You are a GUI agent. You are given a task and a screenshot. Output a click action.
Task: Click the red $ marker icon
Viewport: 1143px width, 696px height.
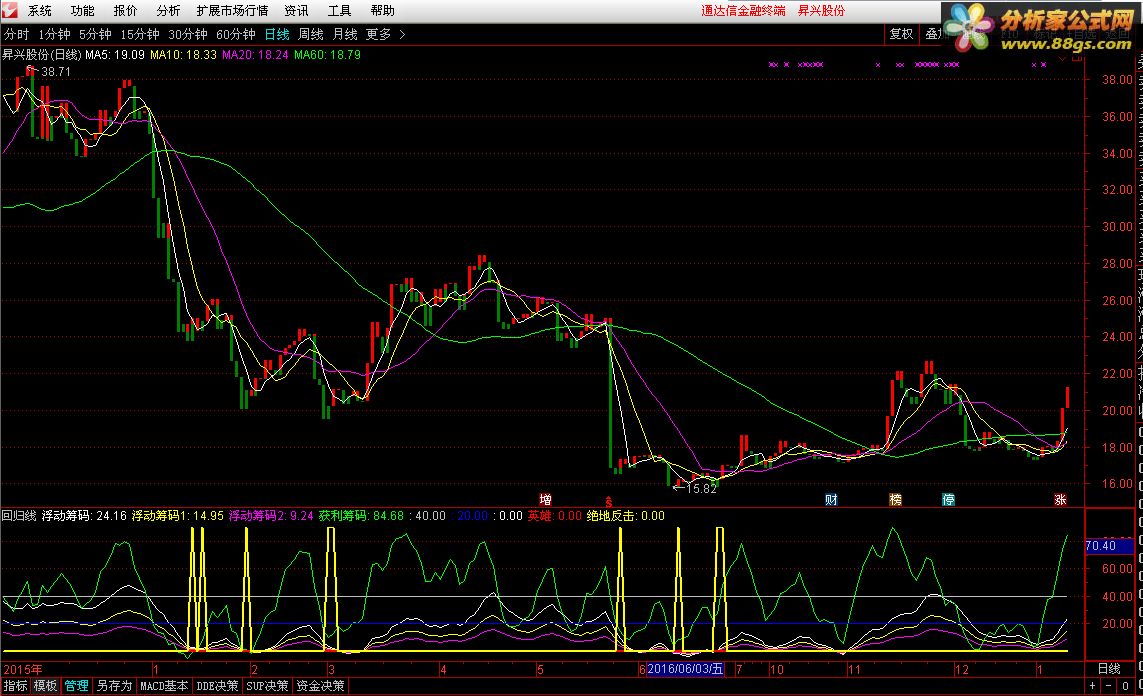(x=608, y=501)
